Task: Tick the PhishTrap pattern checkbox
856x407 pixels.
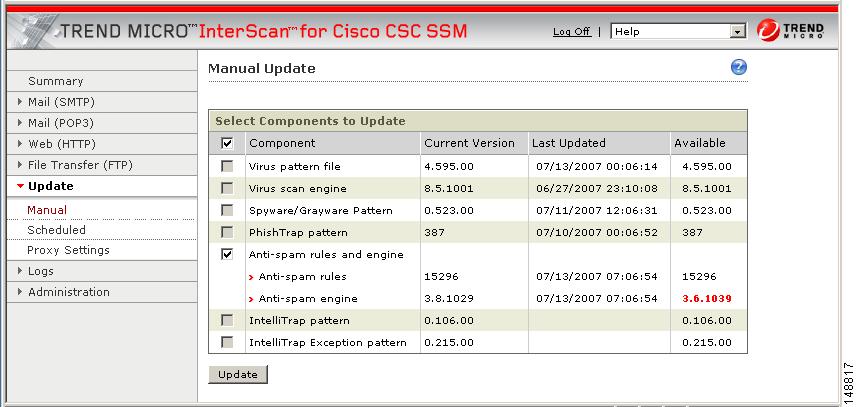Action: pos(227,232)
